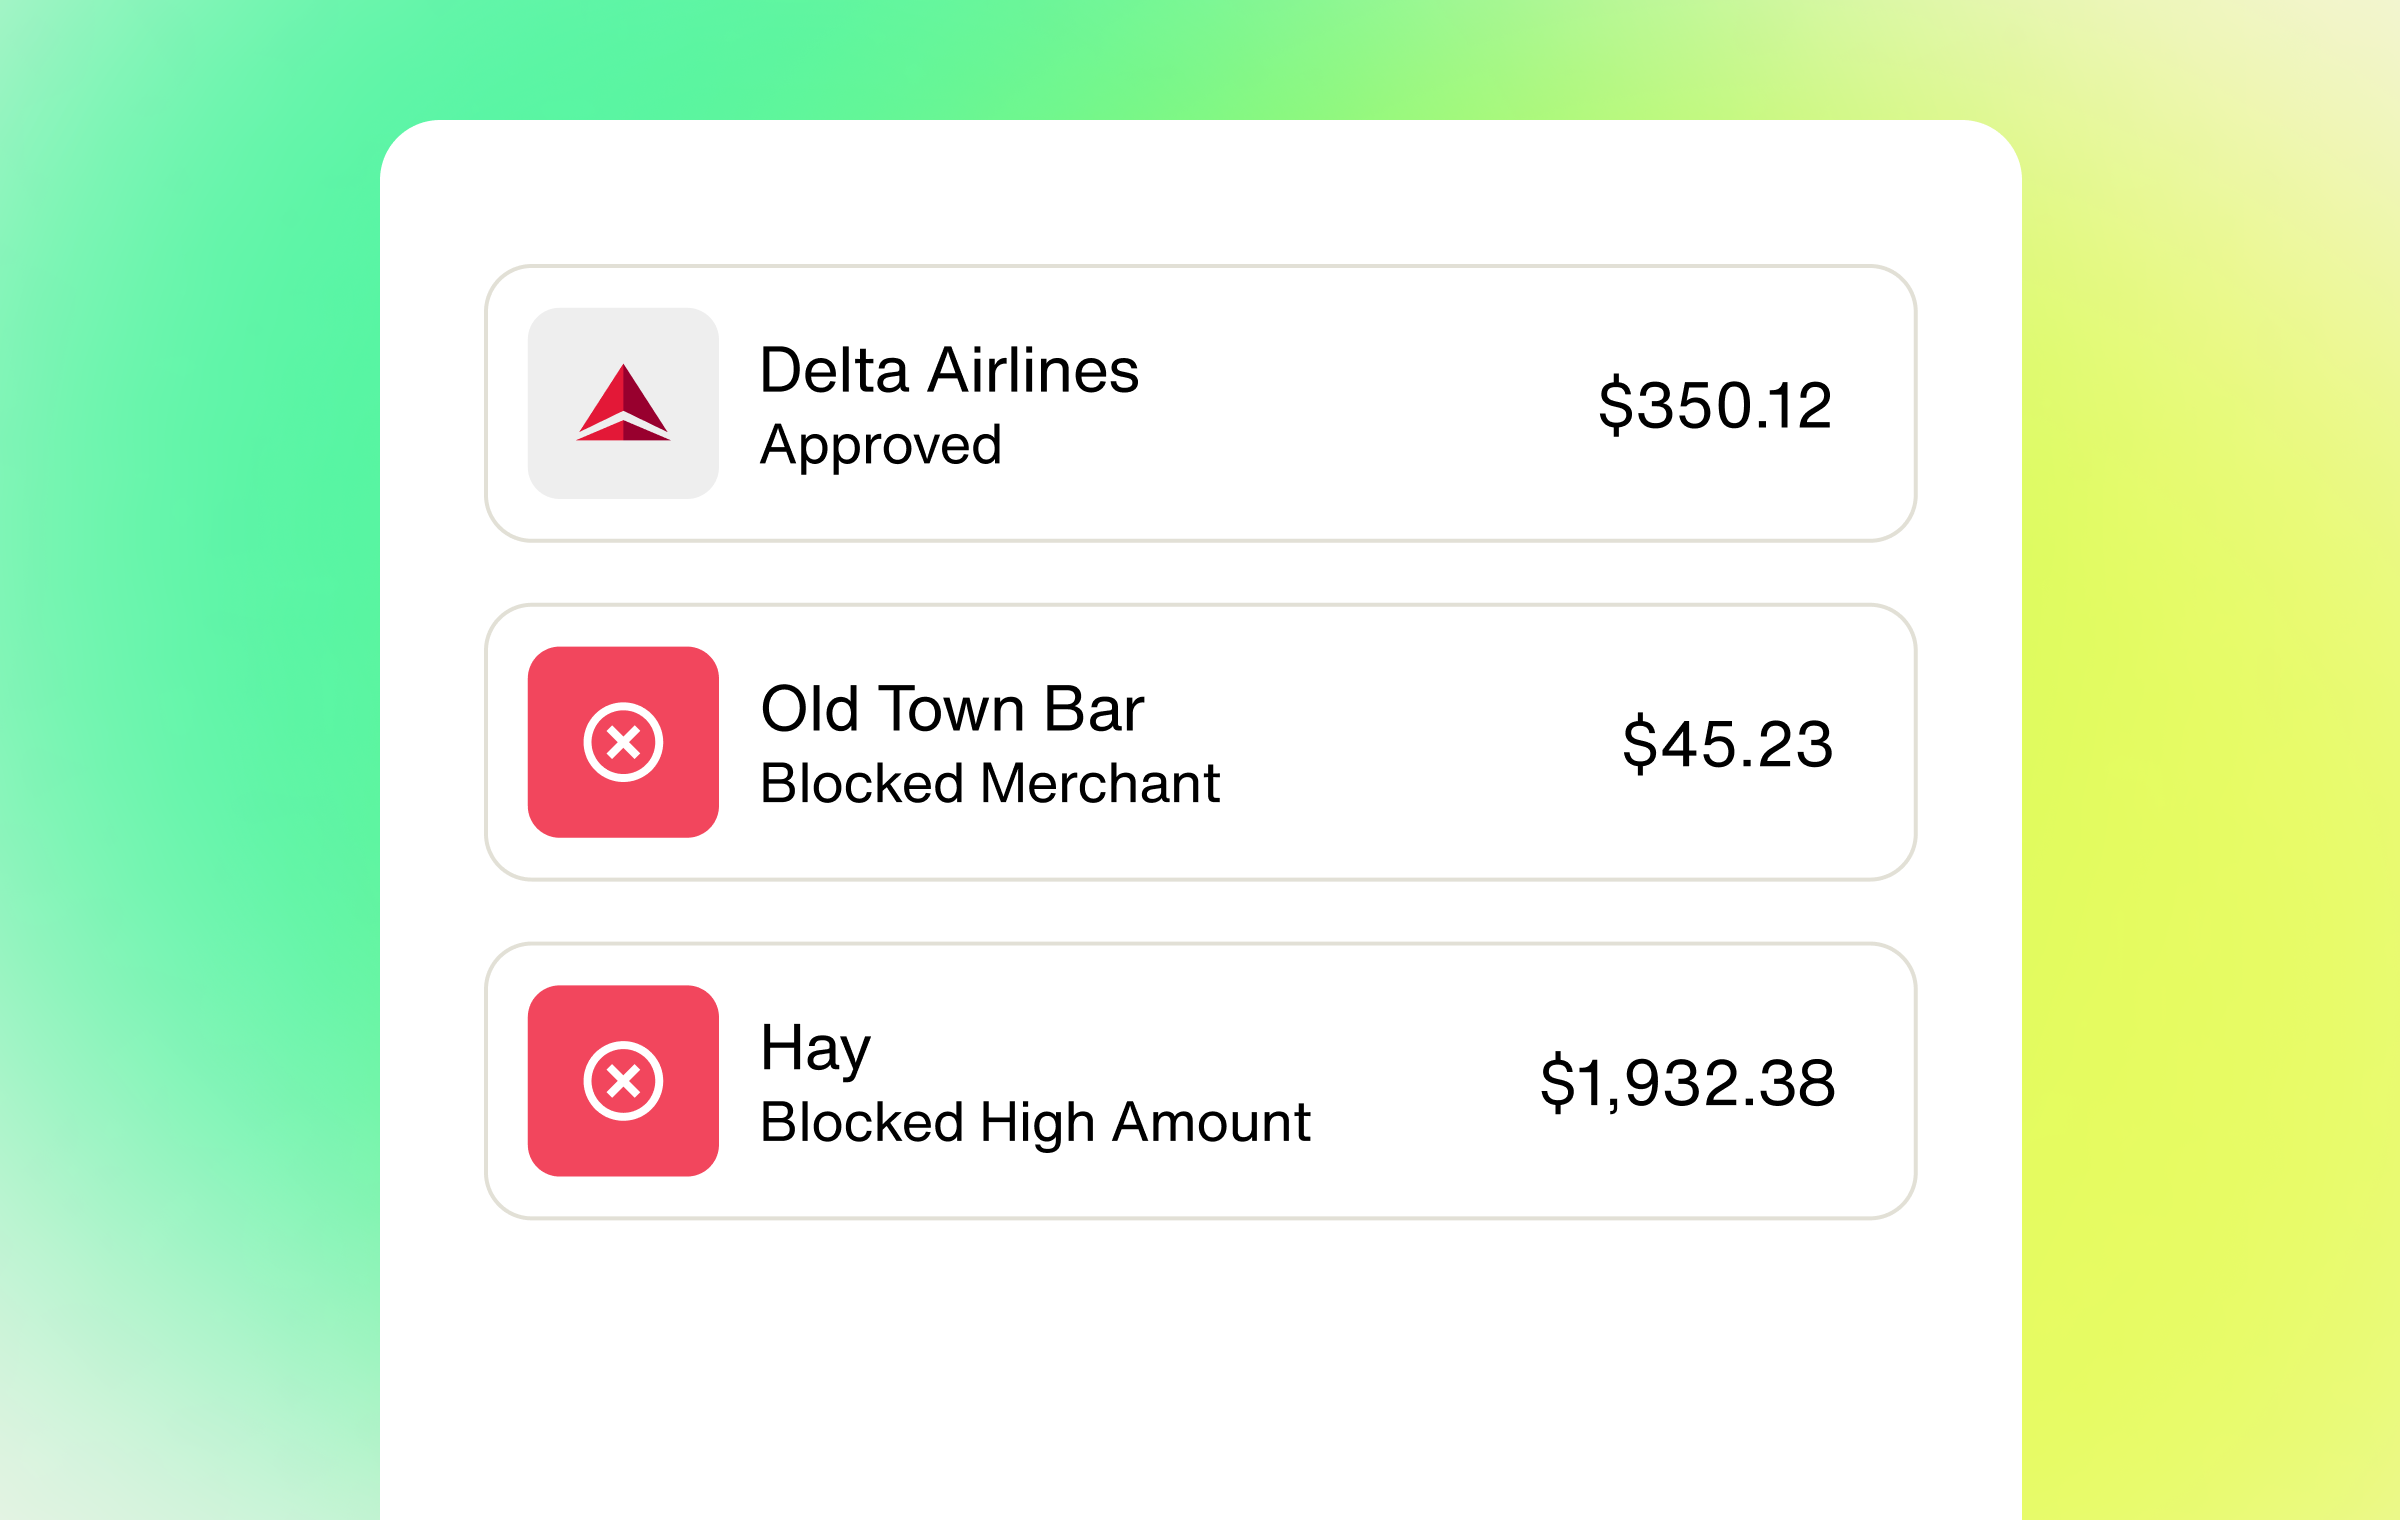Click the $350.12 transaction amount
The image size is (2400, 1520).
tap(1715, 405)
